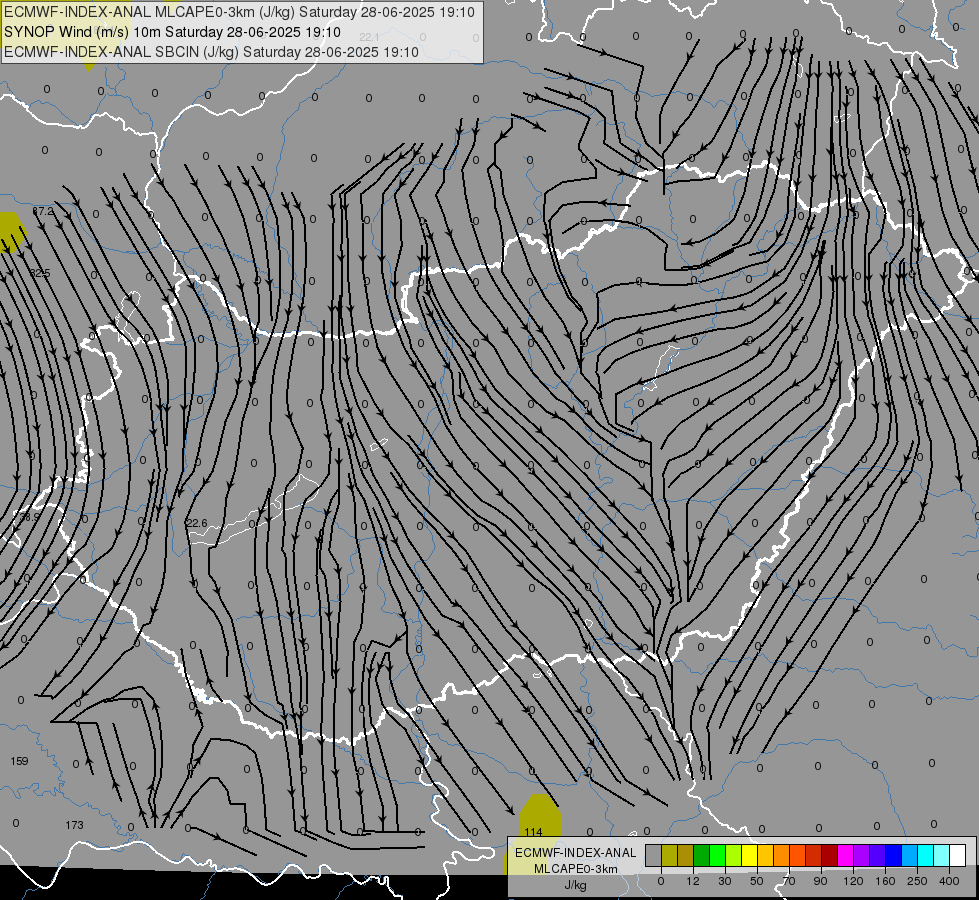The height and width of the screenshot is (900, 979).
Task: Click the SBCIN title line in the header
Action: point(211,52)
